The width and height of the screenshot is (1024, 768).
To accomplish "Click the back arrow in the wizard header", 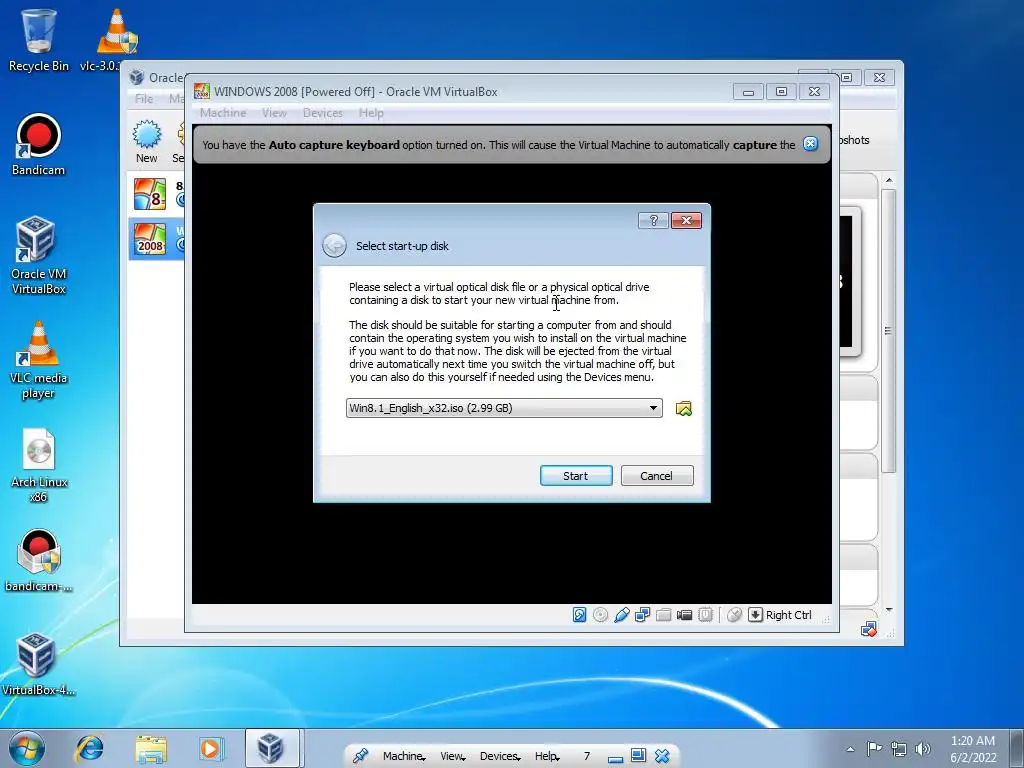I will pyautogui.click(x=334, y=246).
